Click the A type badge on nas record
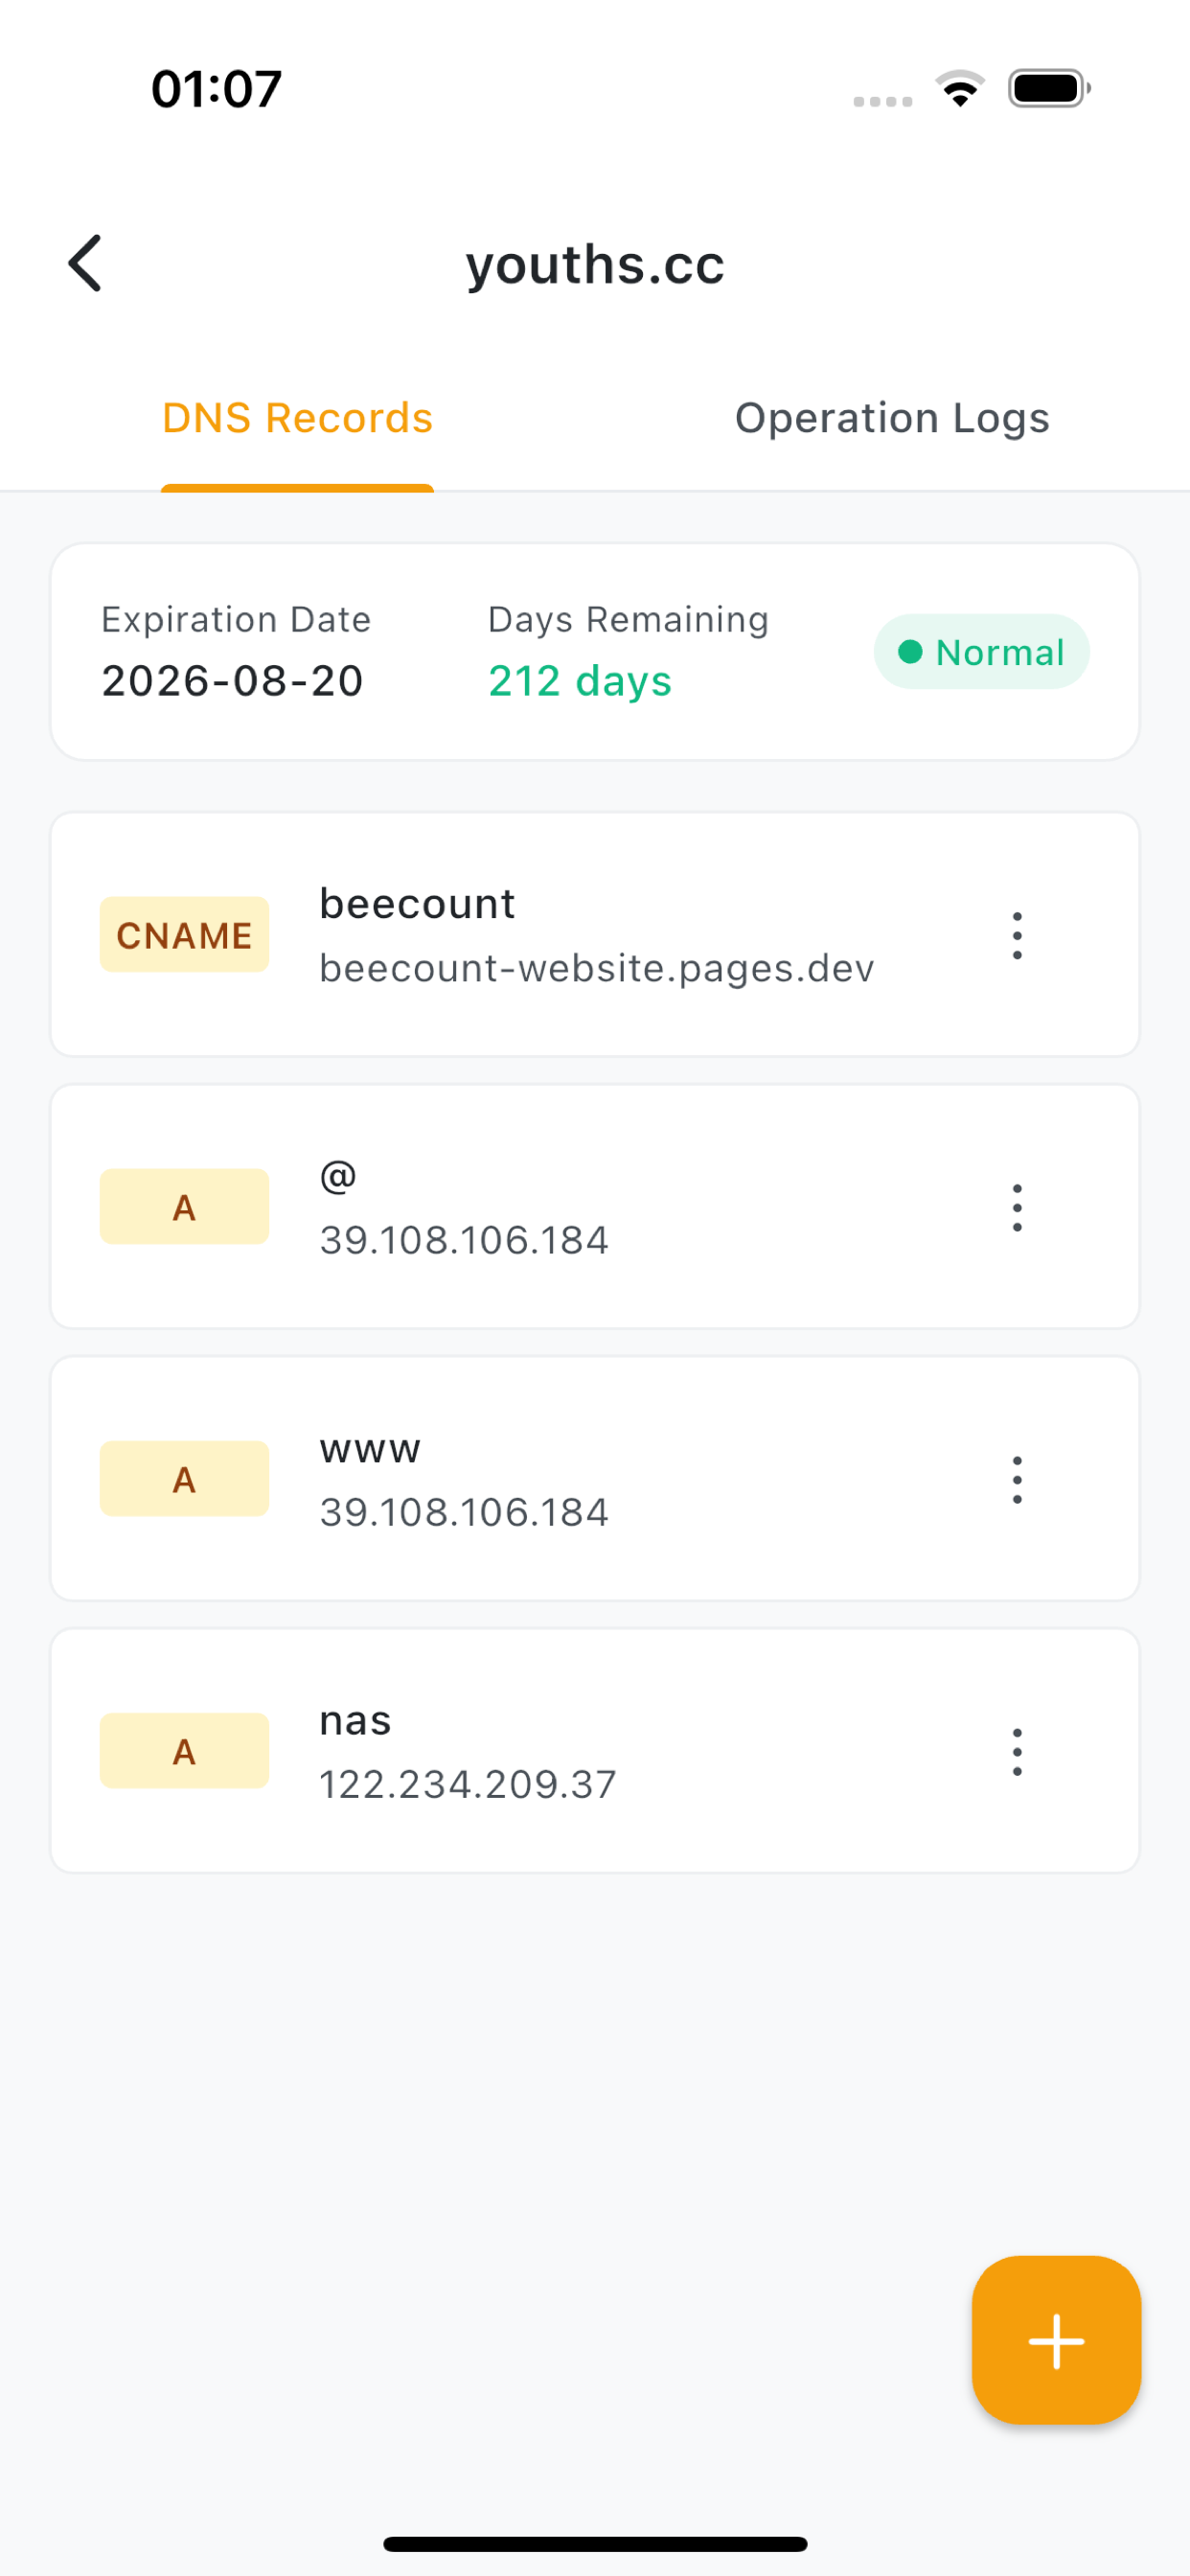Image resolution: width=1190 pixels, height=2576 pixels. [184, 1750]
